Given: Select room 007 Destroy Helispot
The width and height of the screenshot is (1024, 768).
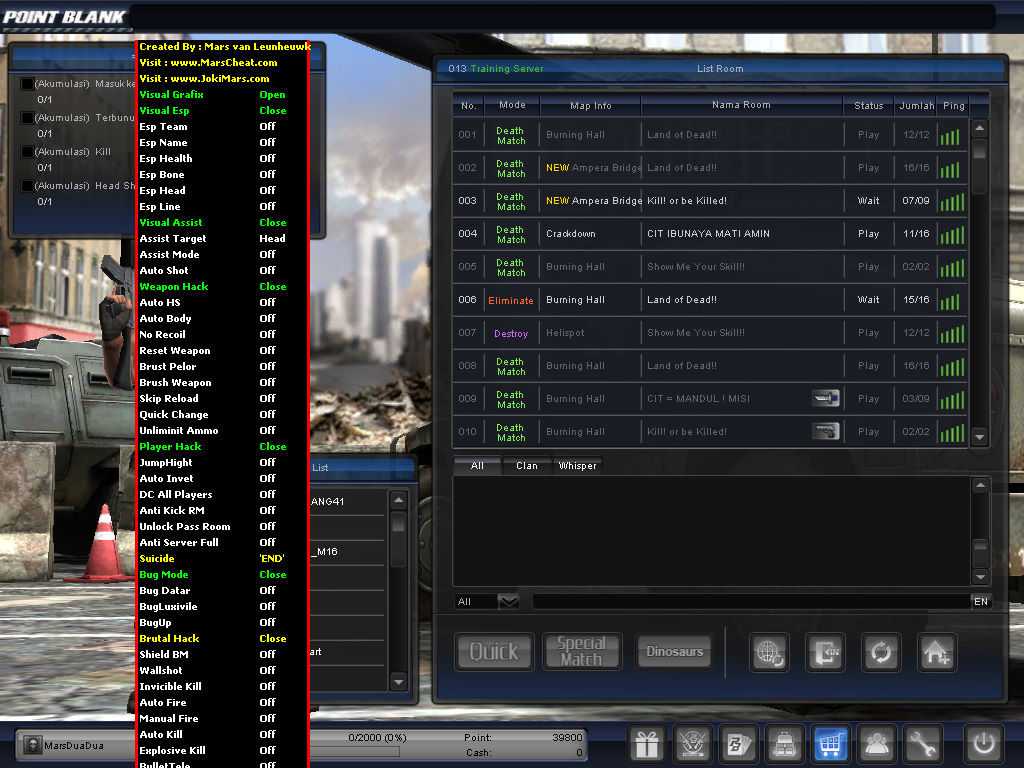Looking at the screenshot, I should [710, 333].
